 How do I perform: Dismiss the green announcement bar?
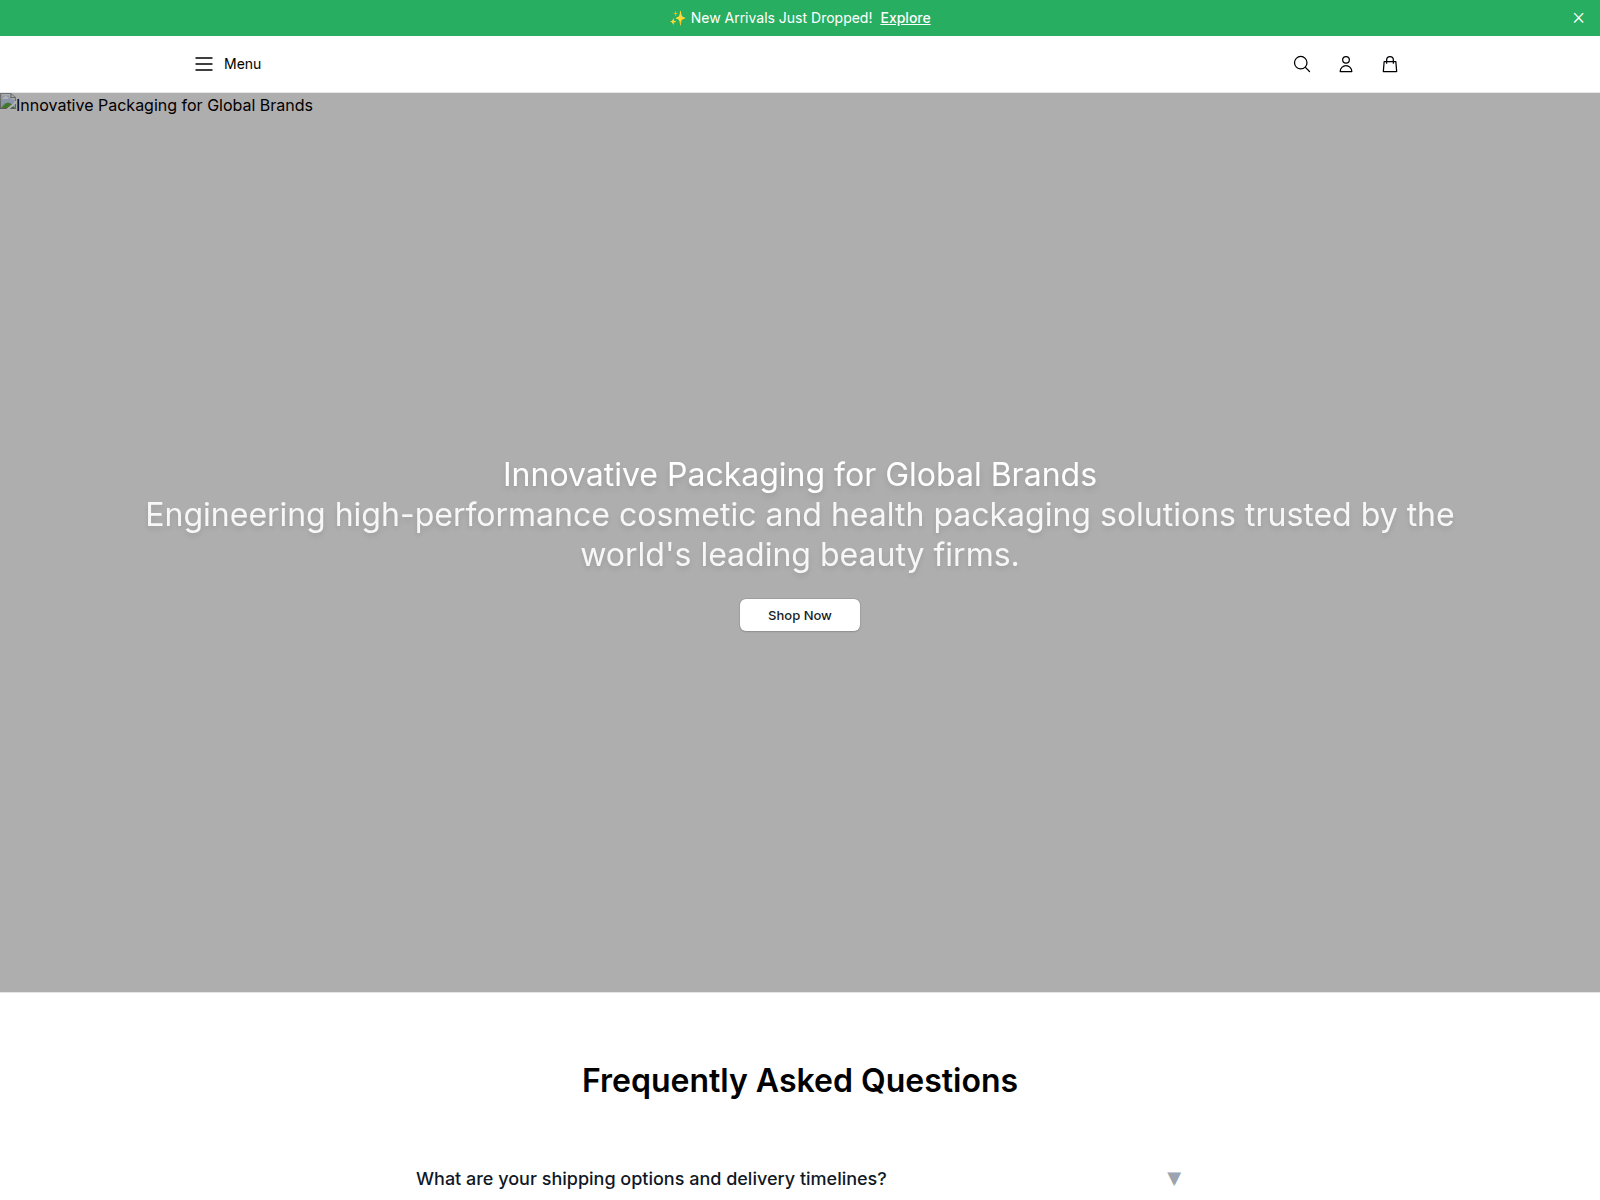tap(1579, 18)
